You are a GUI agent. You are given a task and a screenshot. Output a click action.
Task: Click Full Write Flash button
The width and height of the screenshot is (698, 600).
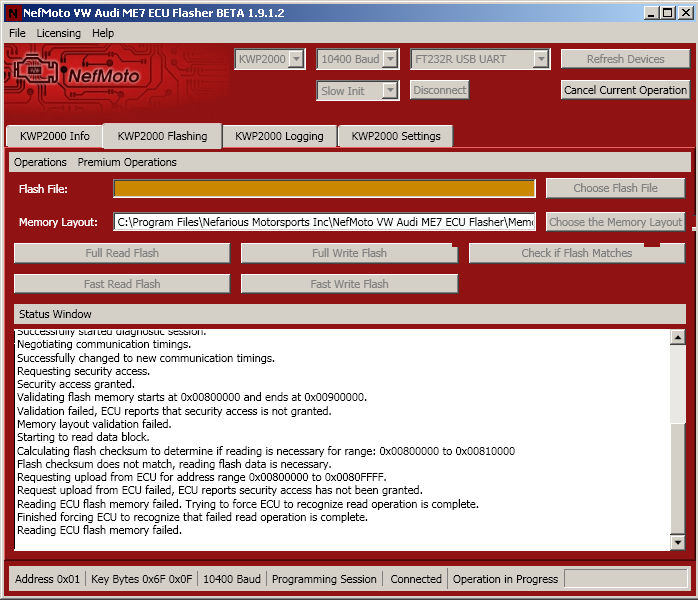(349, 253)
